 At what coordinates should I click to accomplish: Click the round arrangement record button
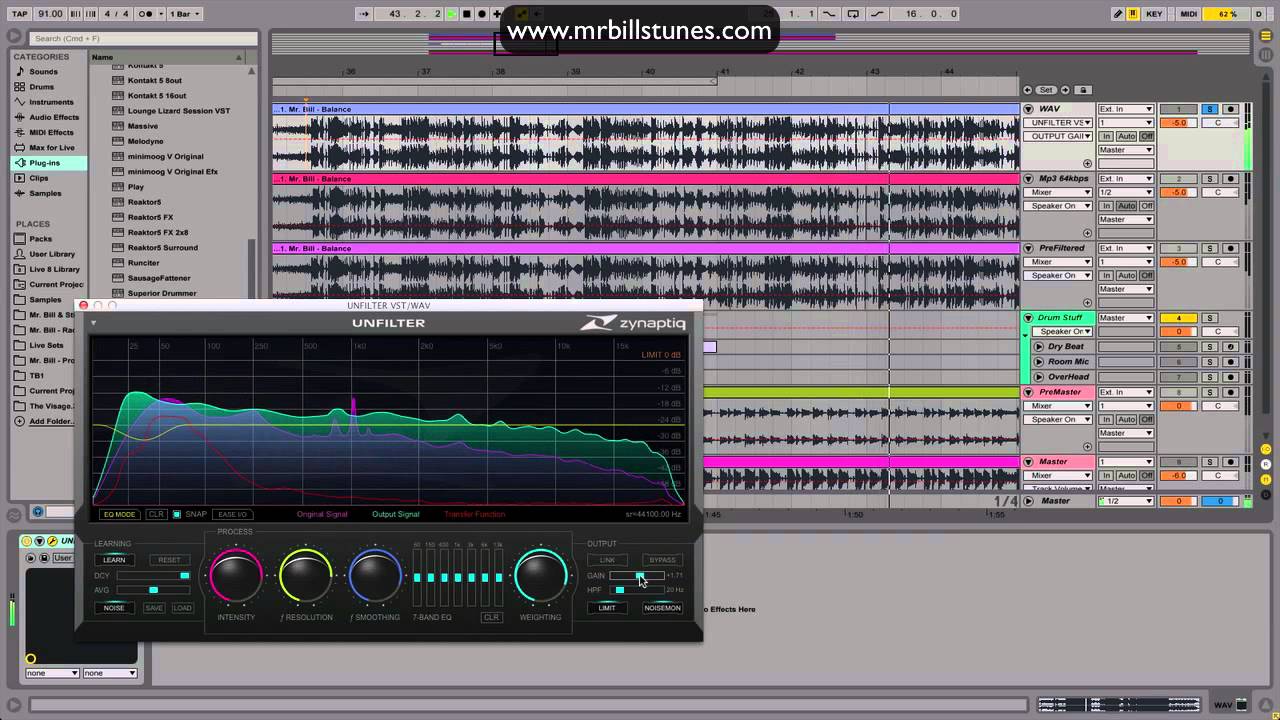pyautogui.click(x=482, y=14)
